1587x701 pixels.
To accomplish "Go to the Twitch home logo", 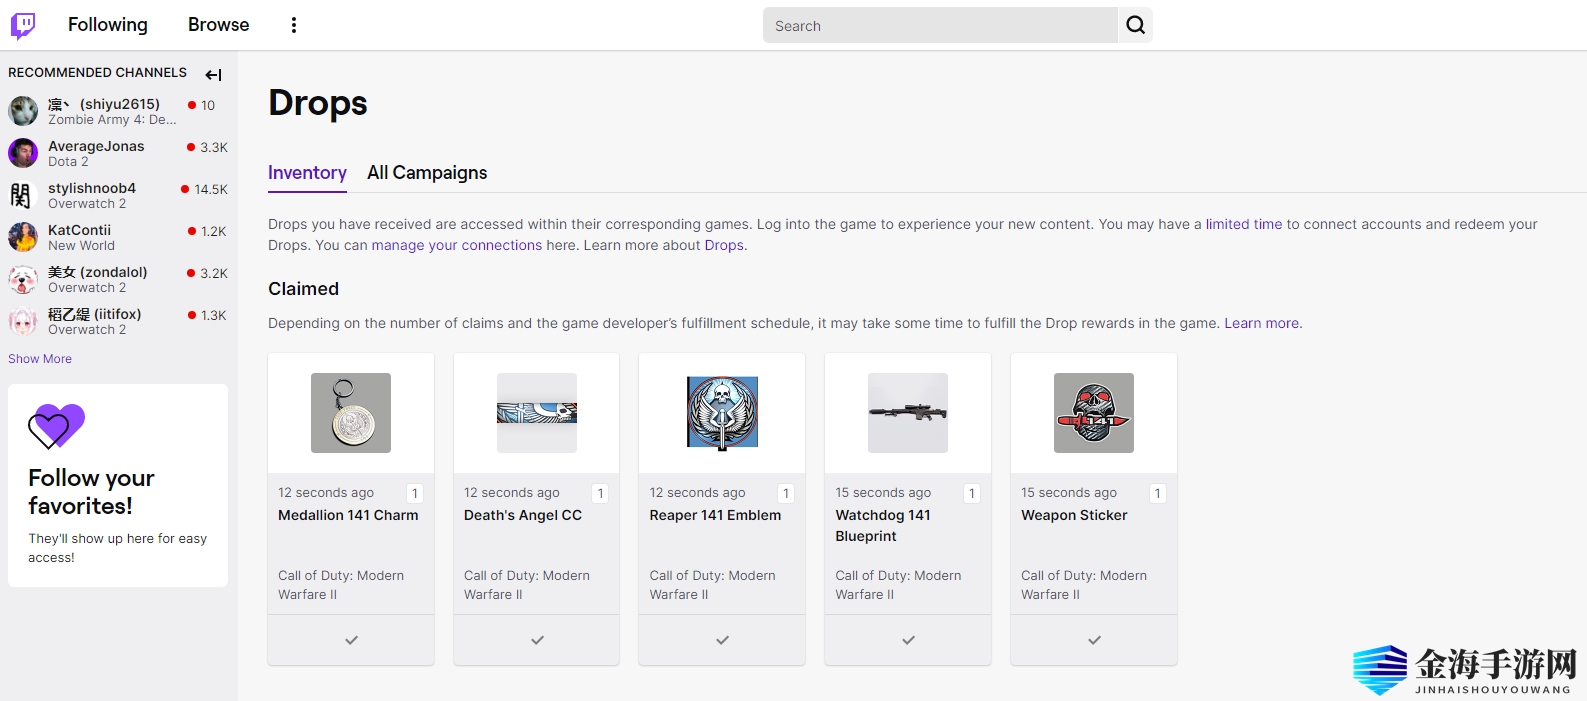I will pyautogui.click(x=23, y=25).
